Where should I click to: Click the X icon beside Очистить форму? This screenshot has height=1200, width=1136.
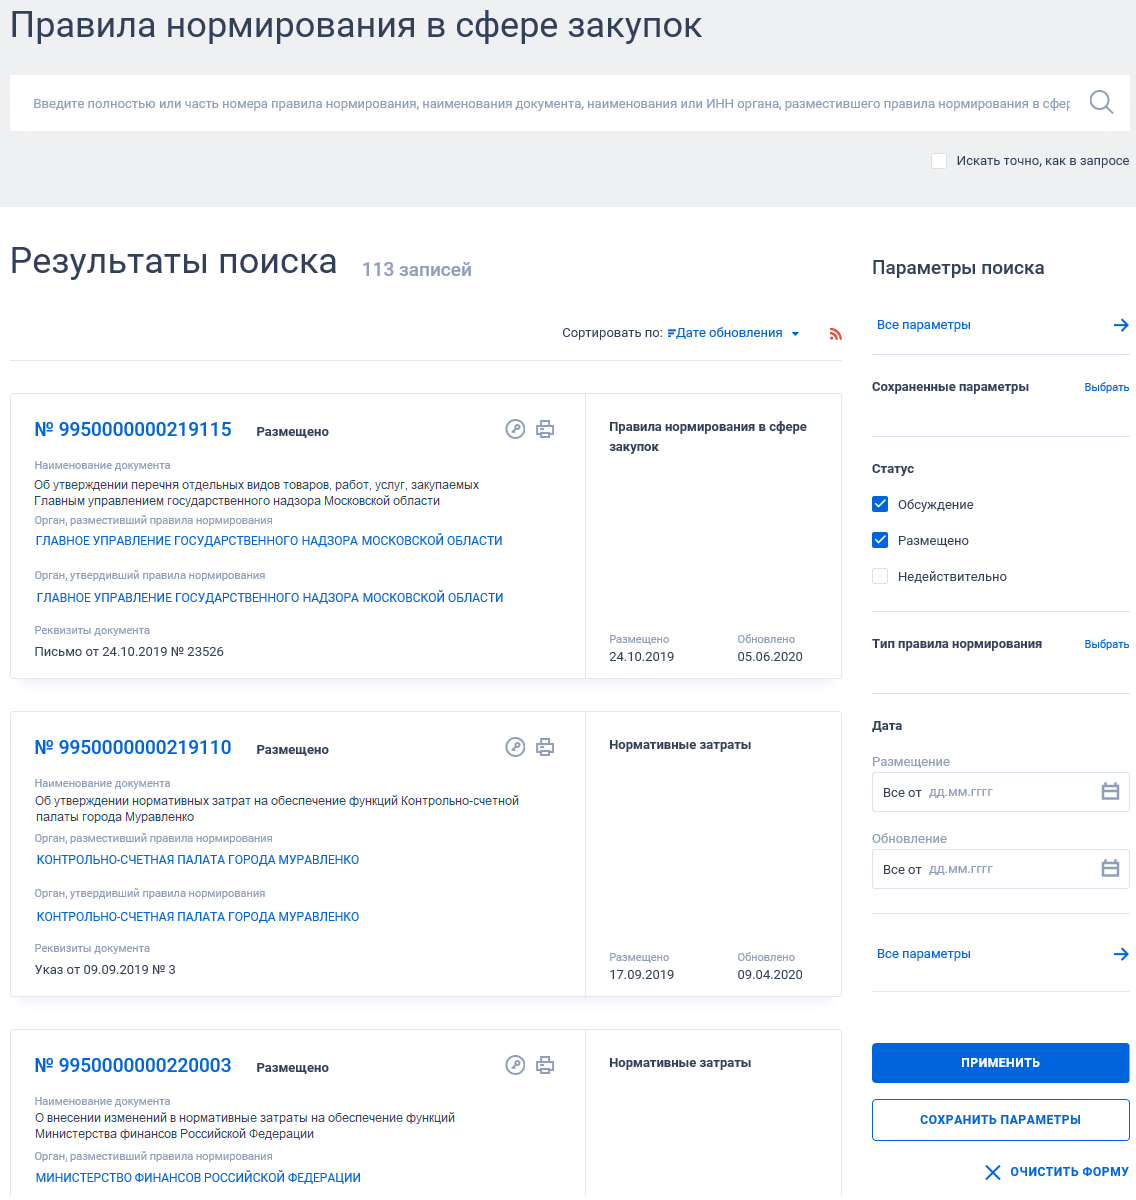click(993, 1172)
